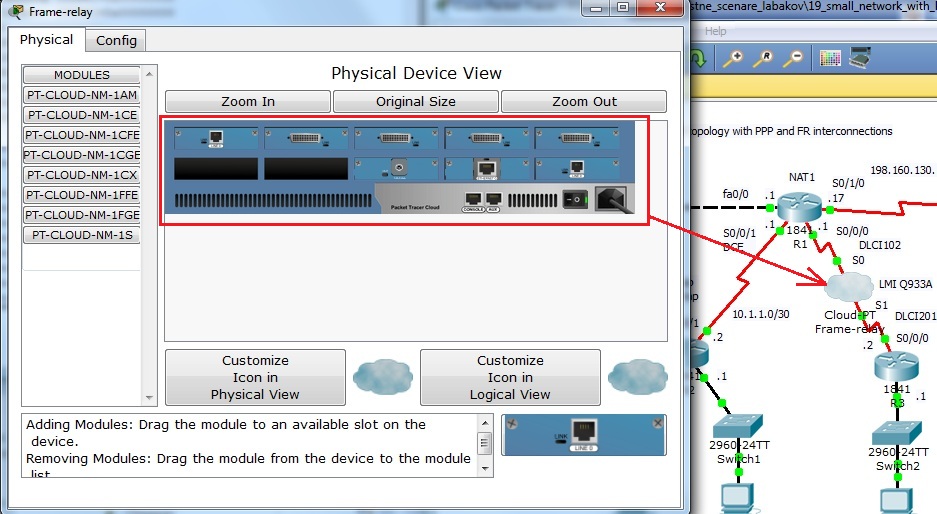Click the Frame-relay window title icon
This screenshot has height=514, width=937.
(16, 11)
